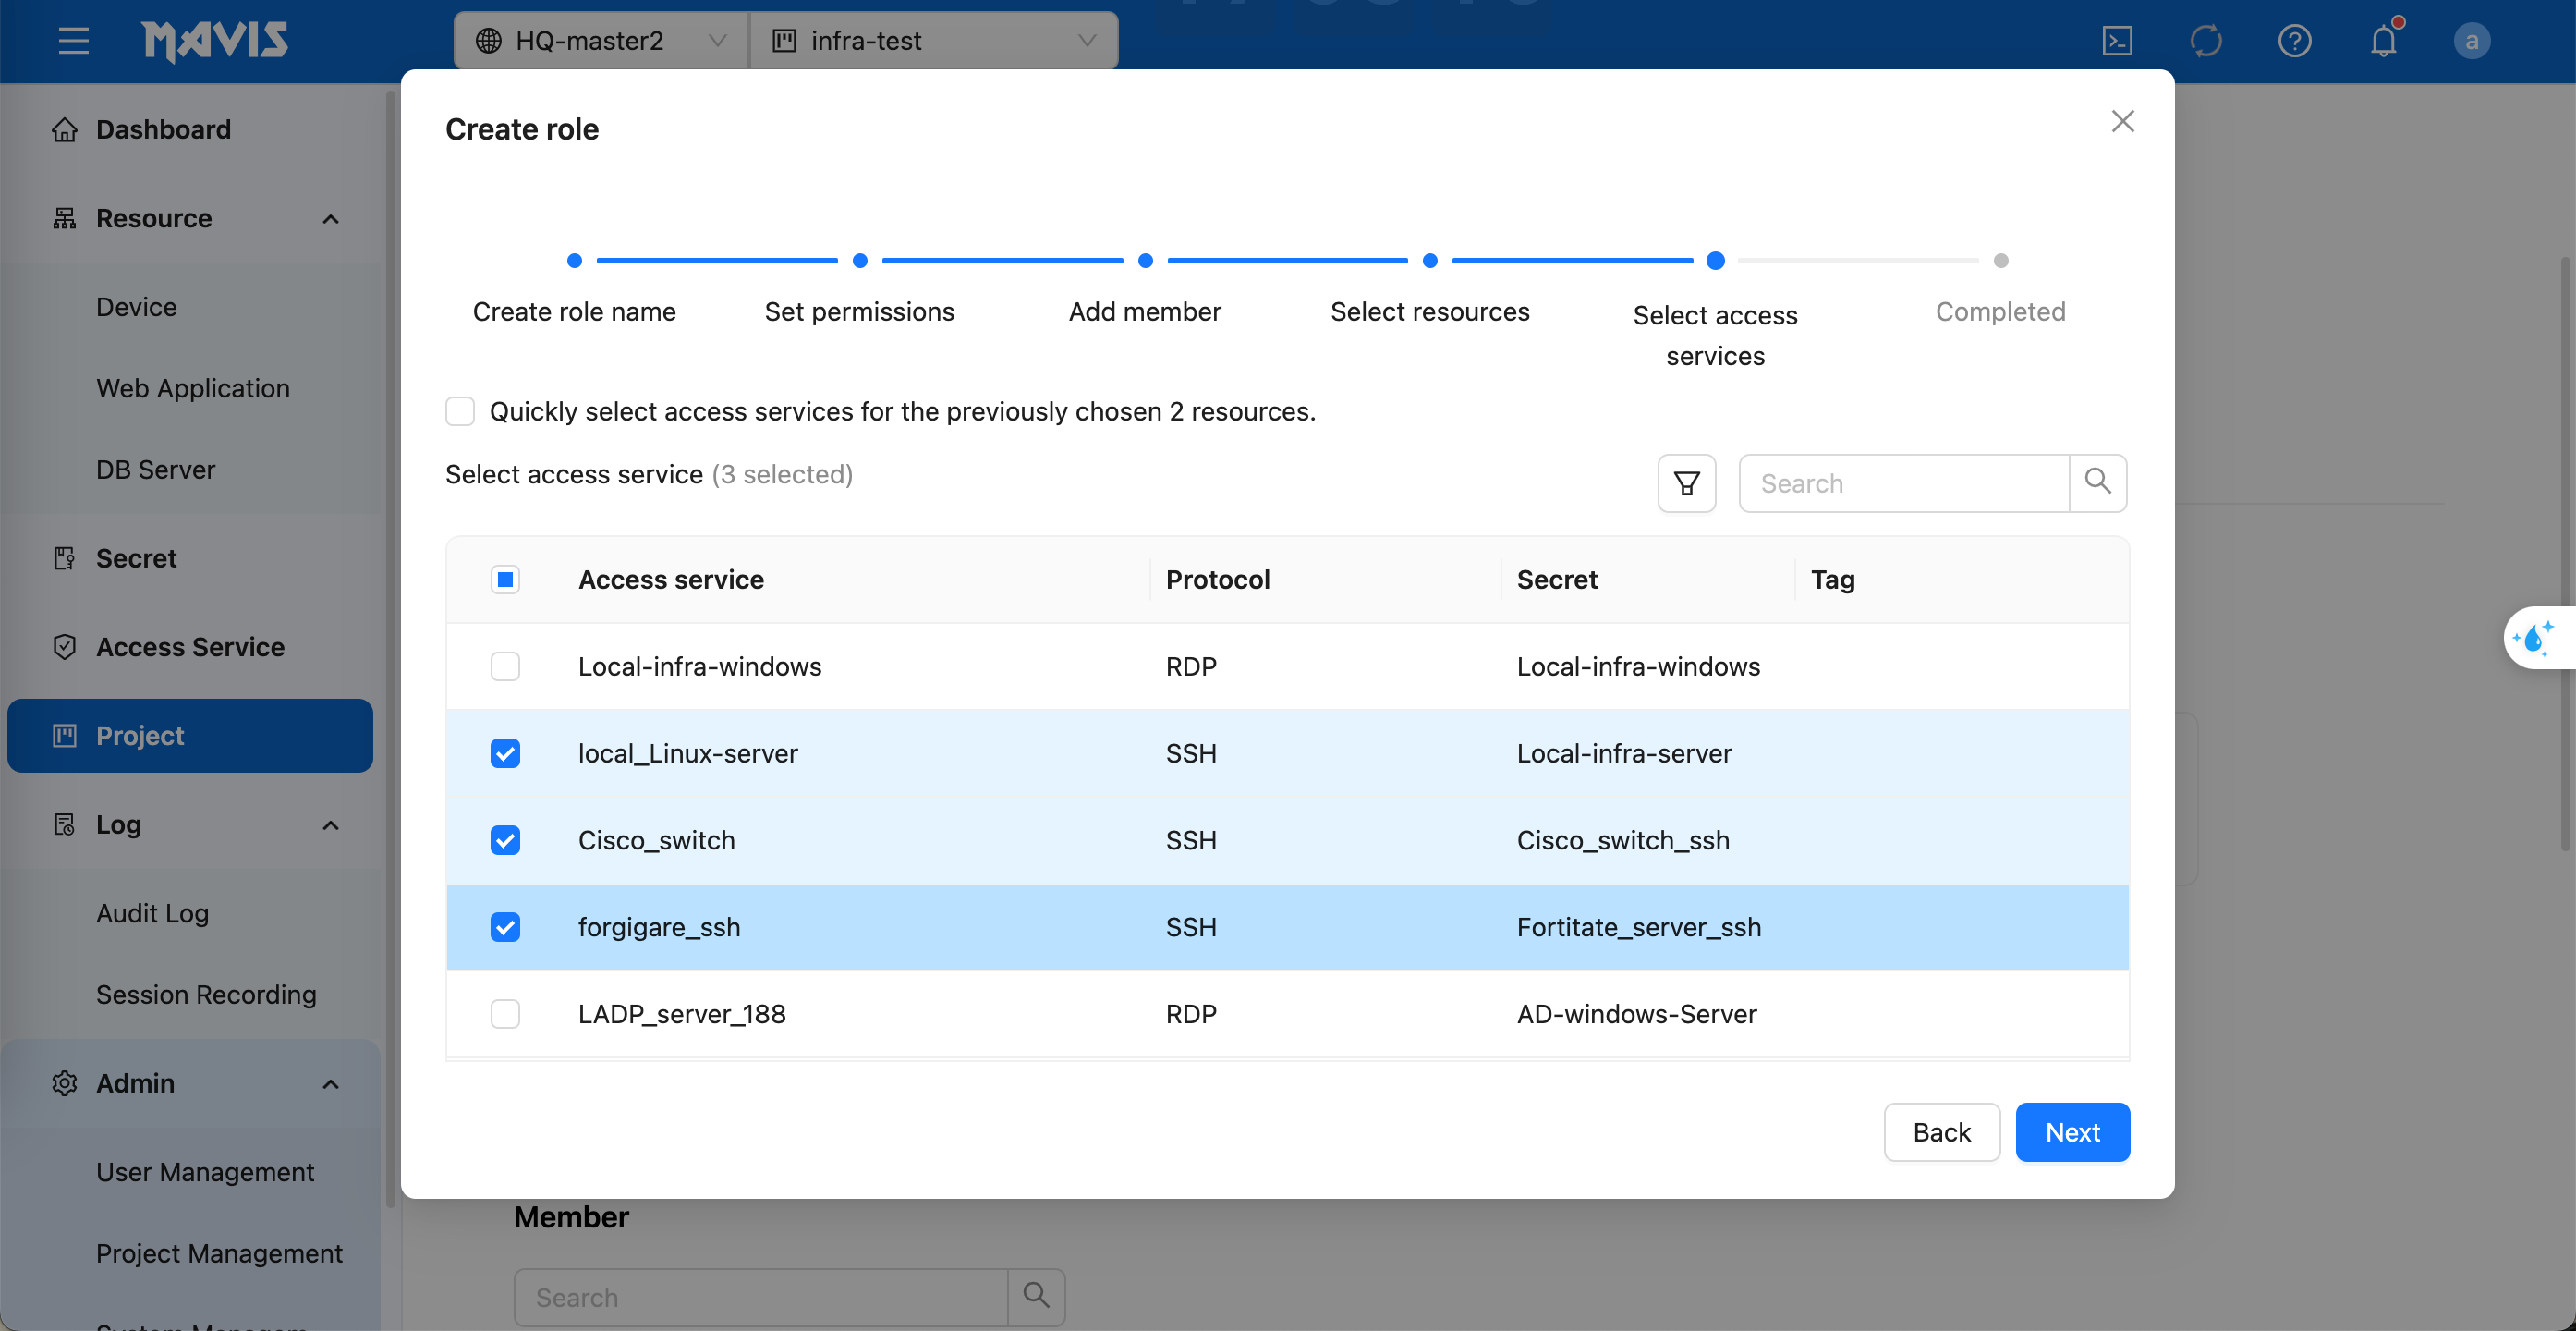The width and height of the screenshot is (2576, 1331).
Task: Open the notifications bell
Action: click(x=2383, y=41)
